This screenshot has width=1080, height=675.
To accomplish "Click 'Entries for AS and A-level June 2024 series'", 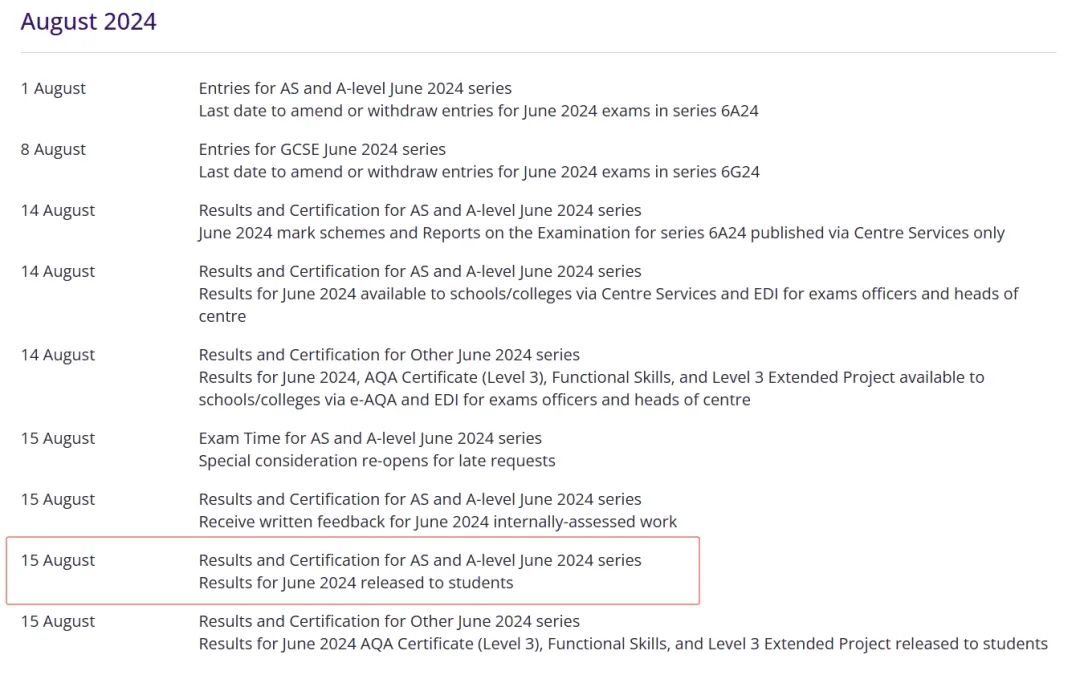I will click(x=355, y=88).
